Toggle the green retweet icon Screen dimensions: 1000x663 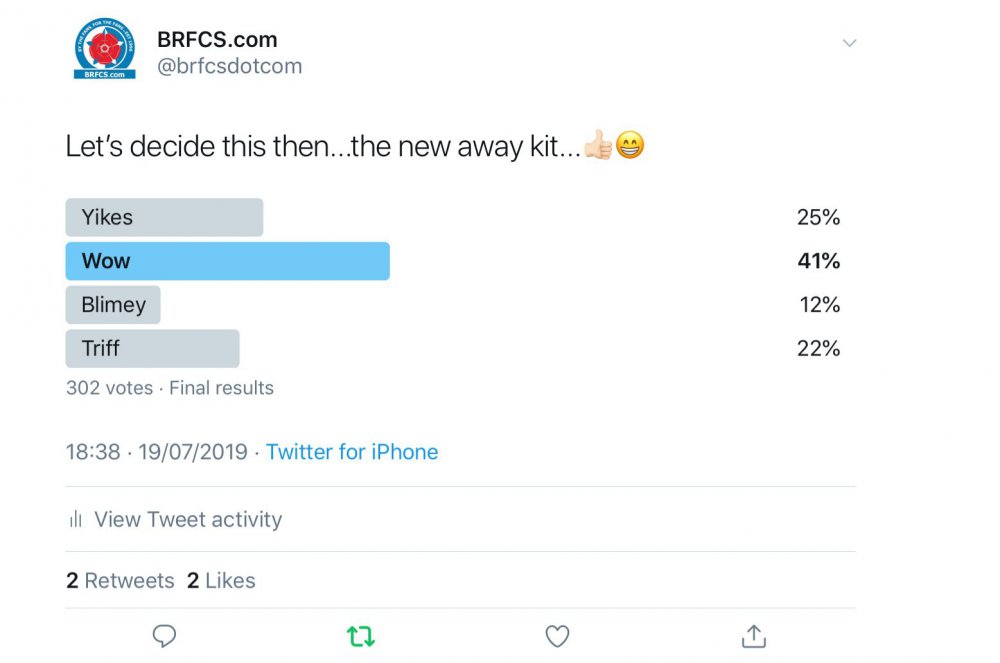click(360, 636)
